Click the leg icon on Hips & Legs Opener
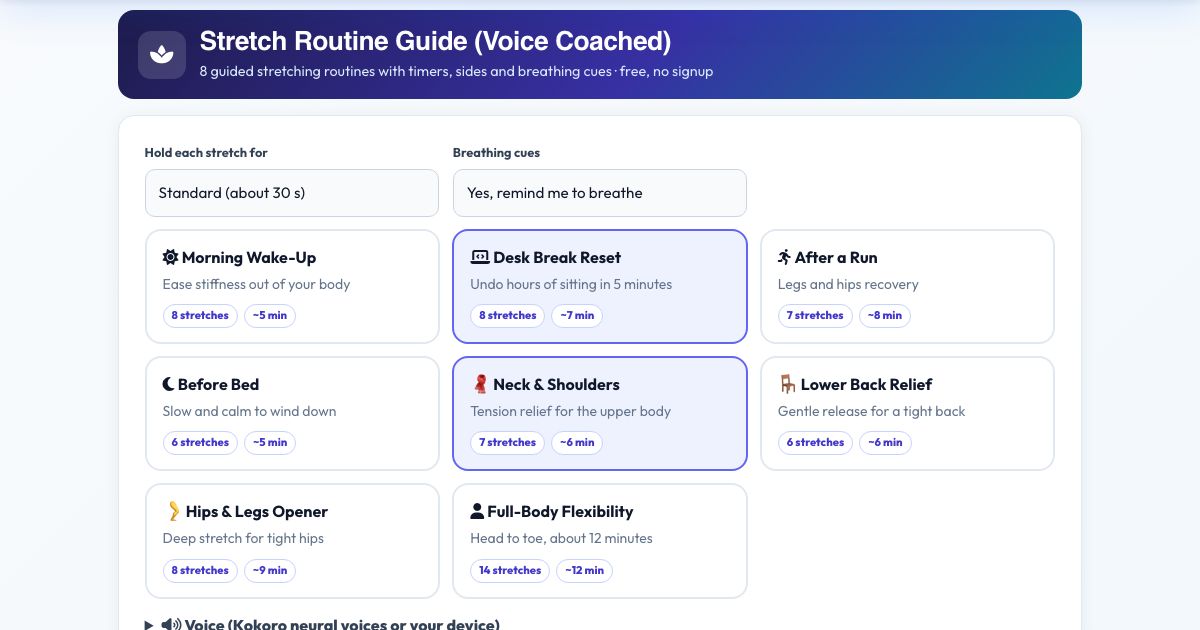 pos(173,512)
